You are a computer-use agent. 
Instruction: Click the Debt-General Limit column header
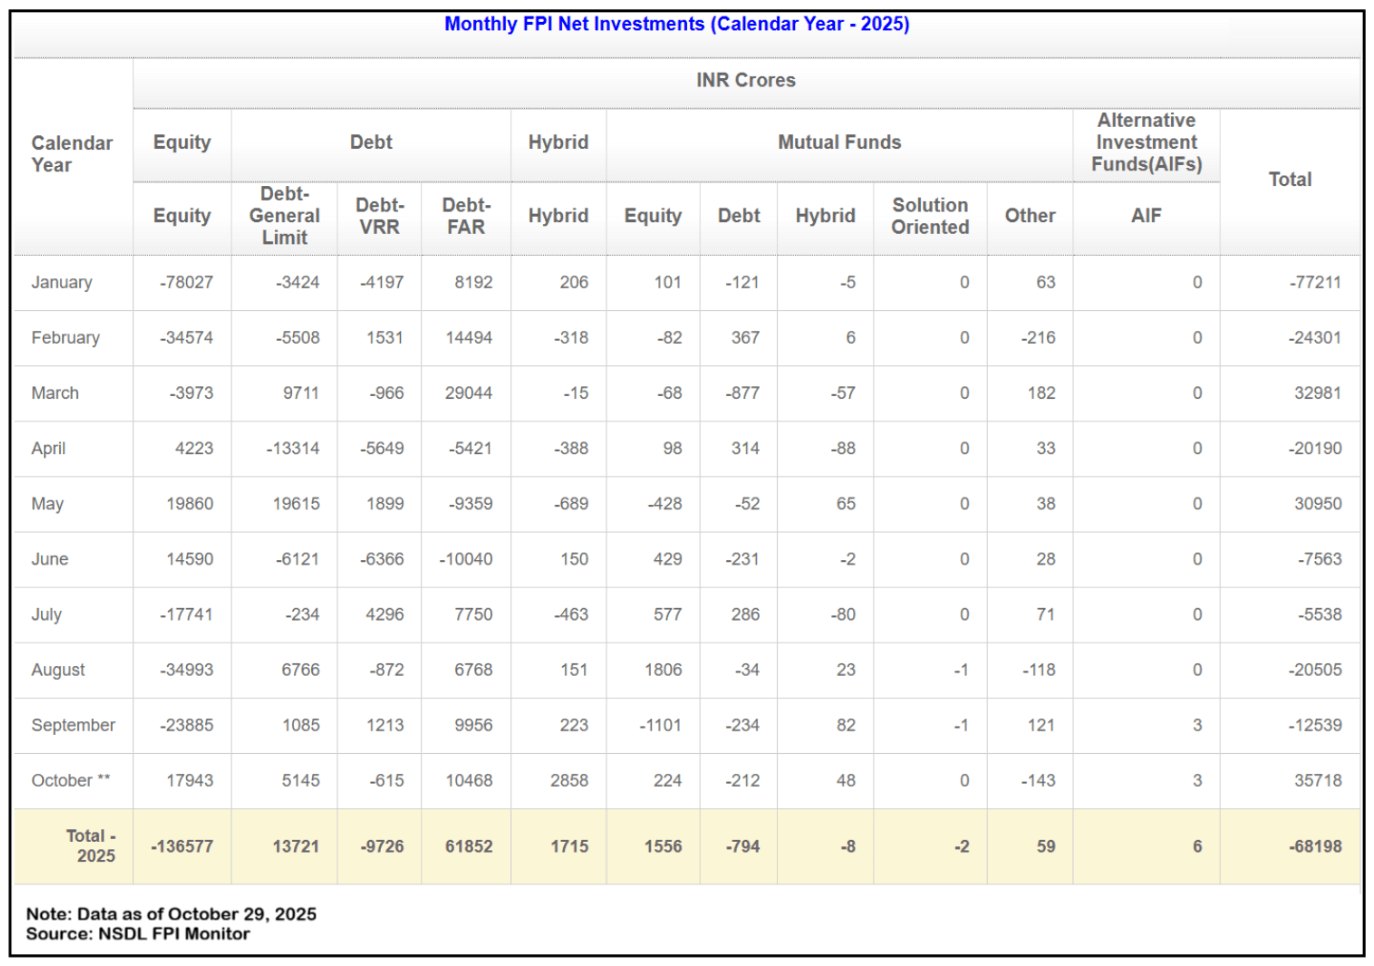pos(284,216)
